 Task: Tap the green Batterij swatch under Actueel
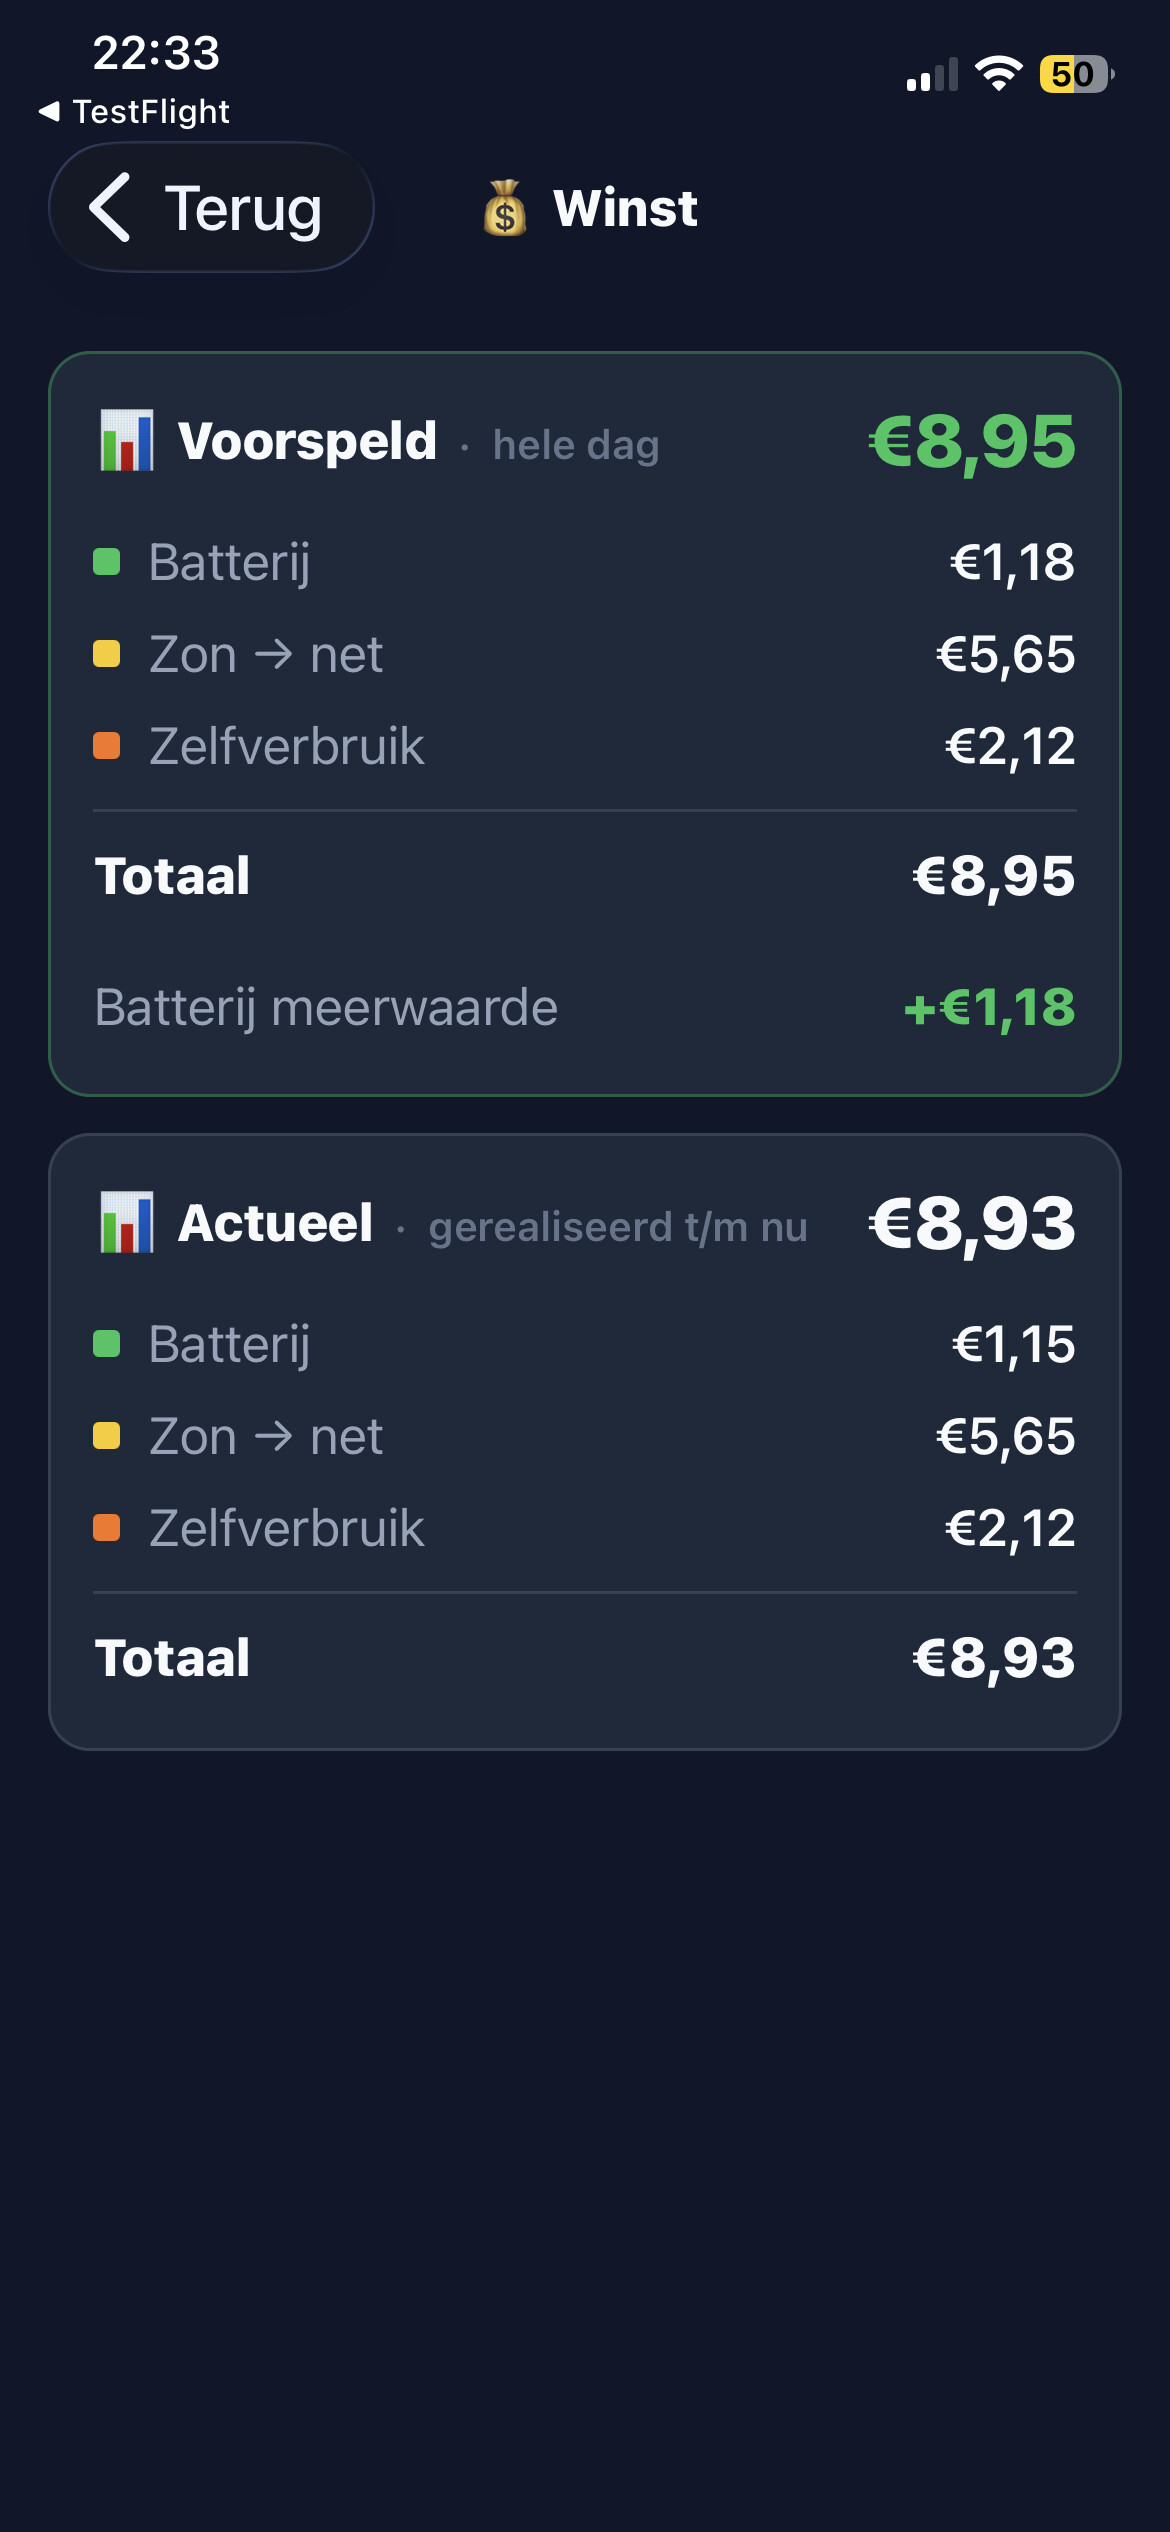[107, 1344]
